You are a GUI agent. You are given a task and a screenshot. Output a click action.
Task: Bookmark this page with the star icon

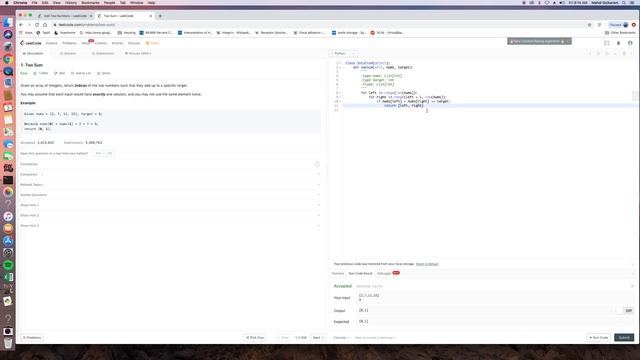[589, 25]
